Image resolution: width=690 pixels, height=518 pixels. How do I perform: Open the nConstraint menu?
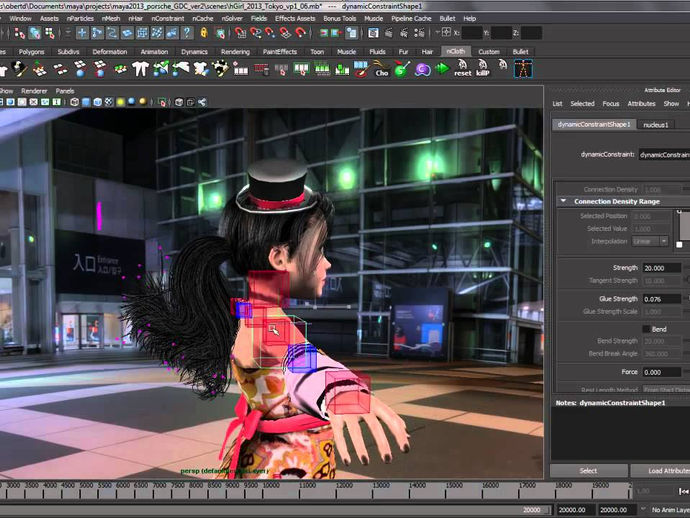pos(168,18)
